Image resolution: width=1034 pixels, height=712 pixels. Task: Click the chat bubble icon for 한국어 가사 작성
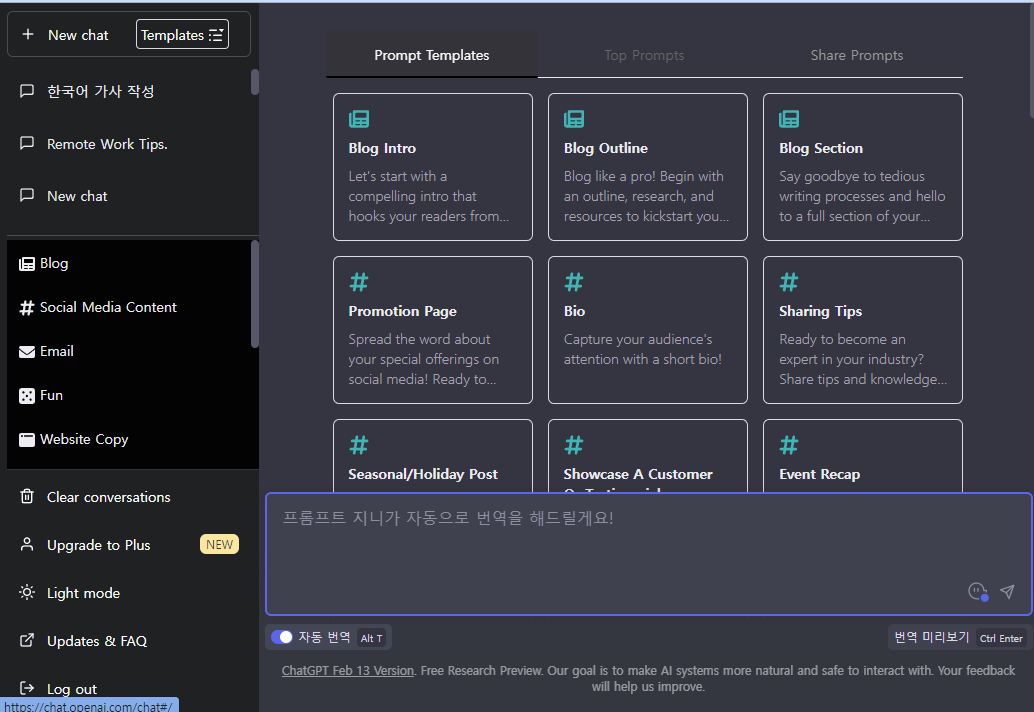click(27, 91)
